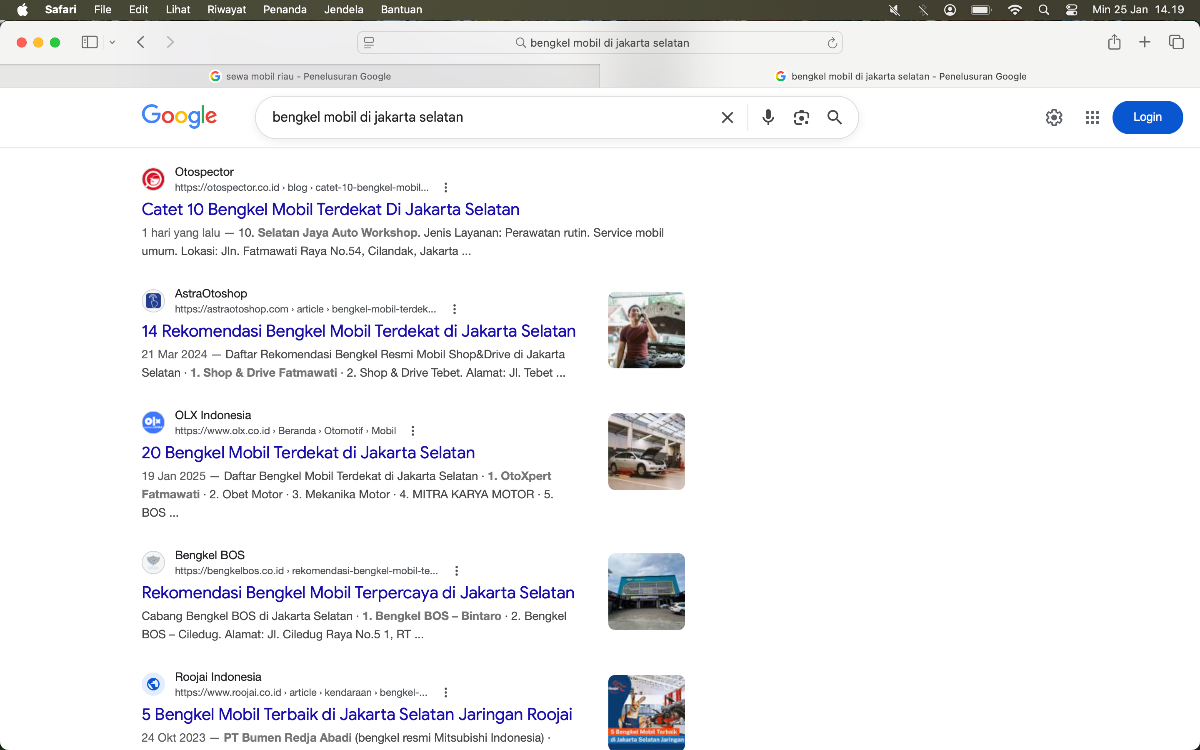The height and width of the screenshot is (750, 1200).
Task: Open more options for the AstraOtoshop result
Action: 455,308
